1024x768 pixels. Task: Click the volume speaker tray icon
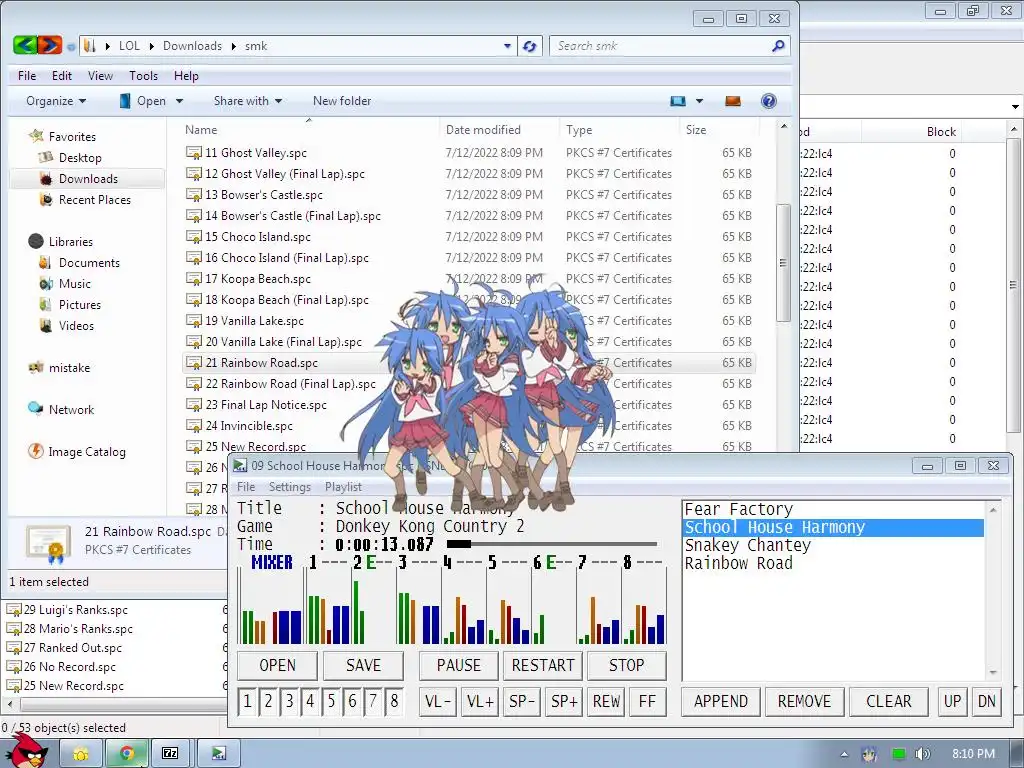[922, 754]
